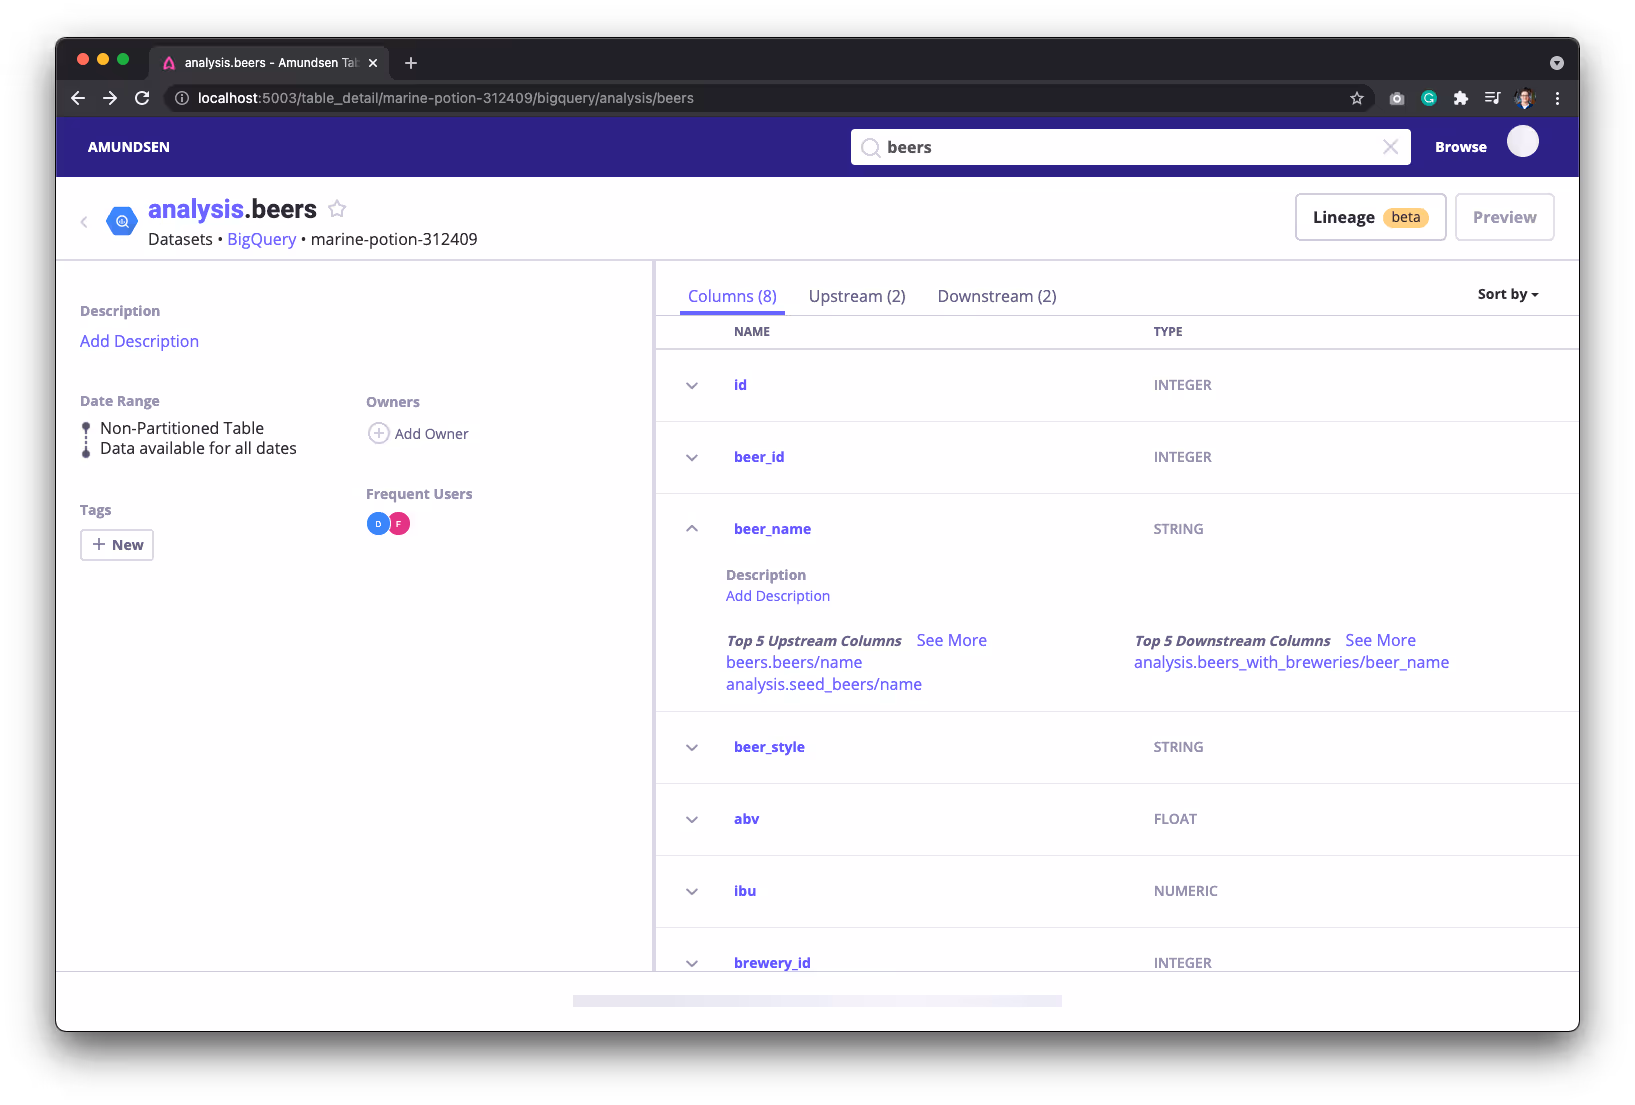Open beers.beers/name upstream link

click(x=794, y=662)
